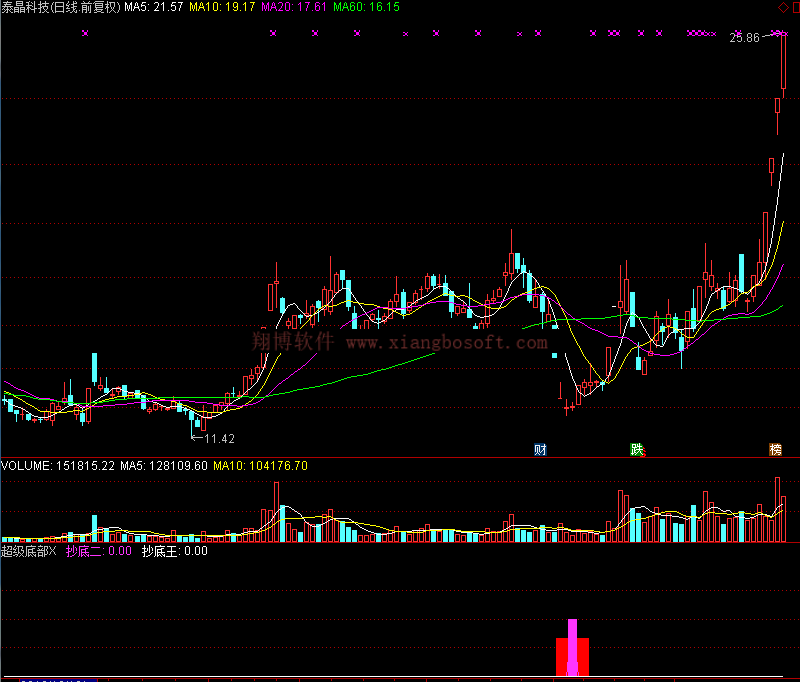Click the green 跌 event marker

(636, 449)
